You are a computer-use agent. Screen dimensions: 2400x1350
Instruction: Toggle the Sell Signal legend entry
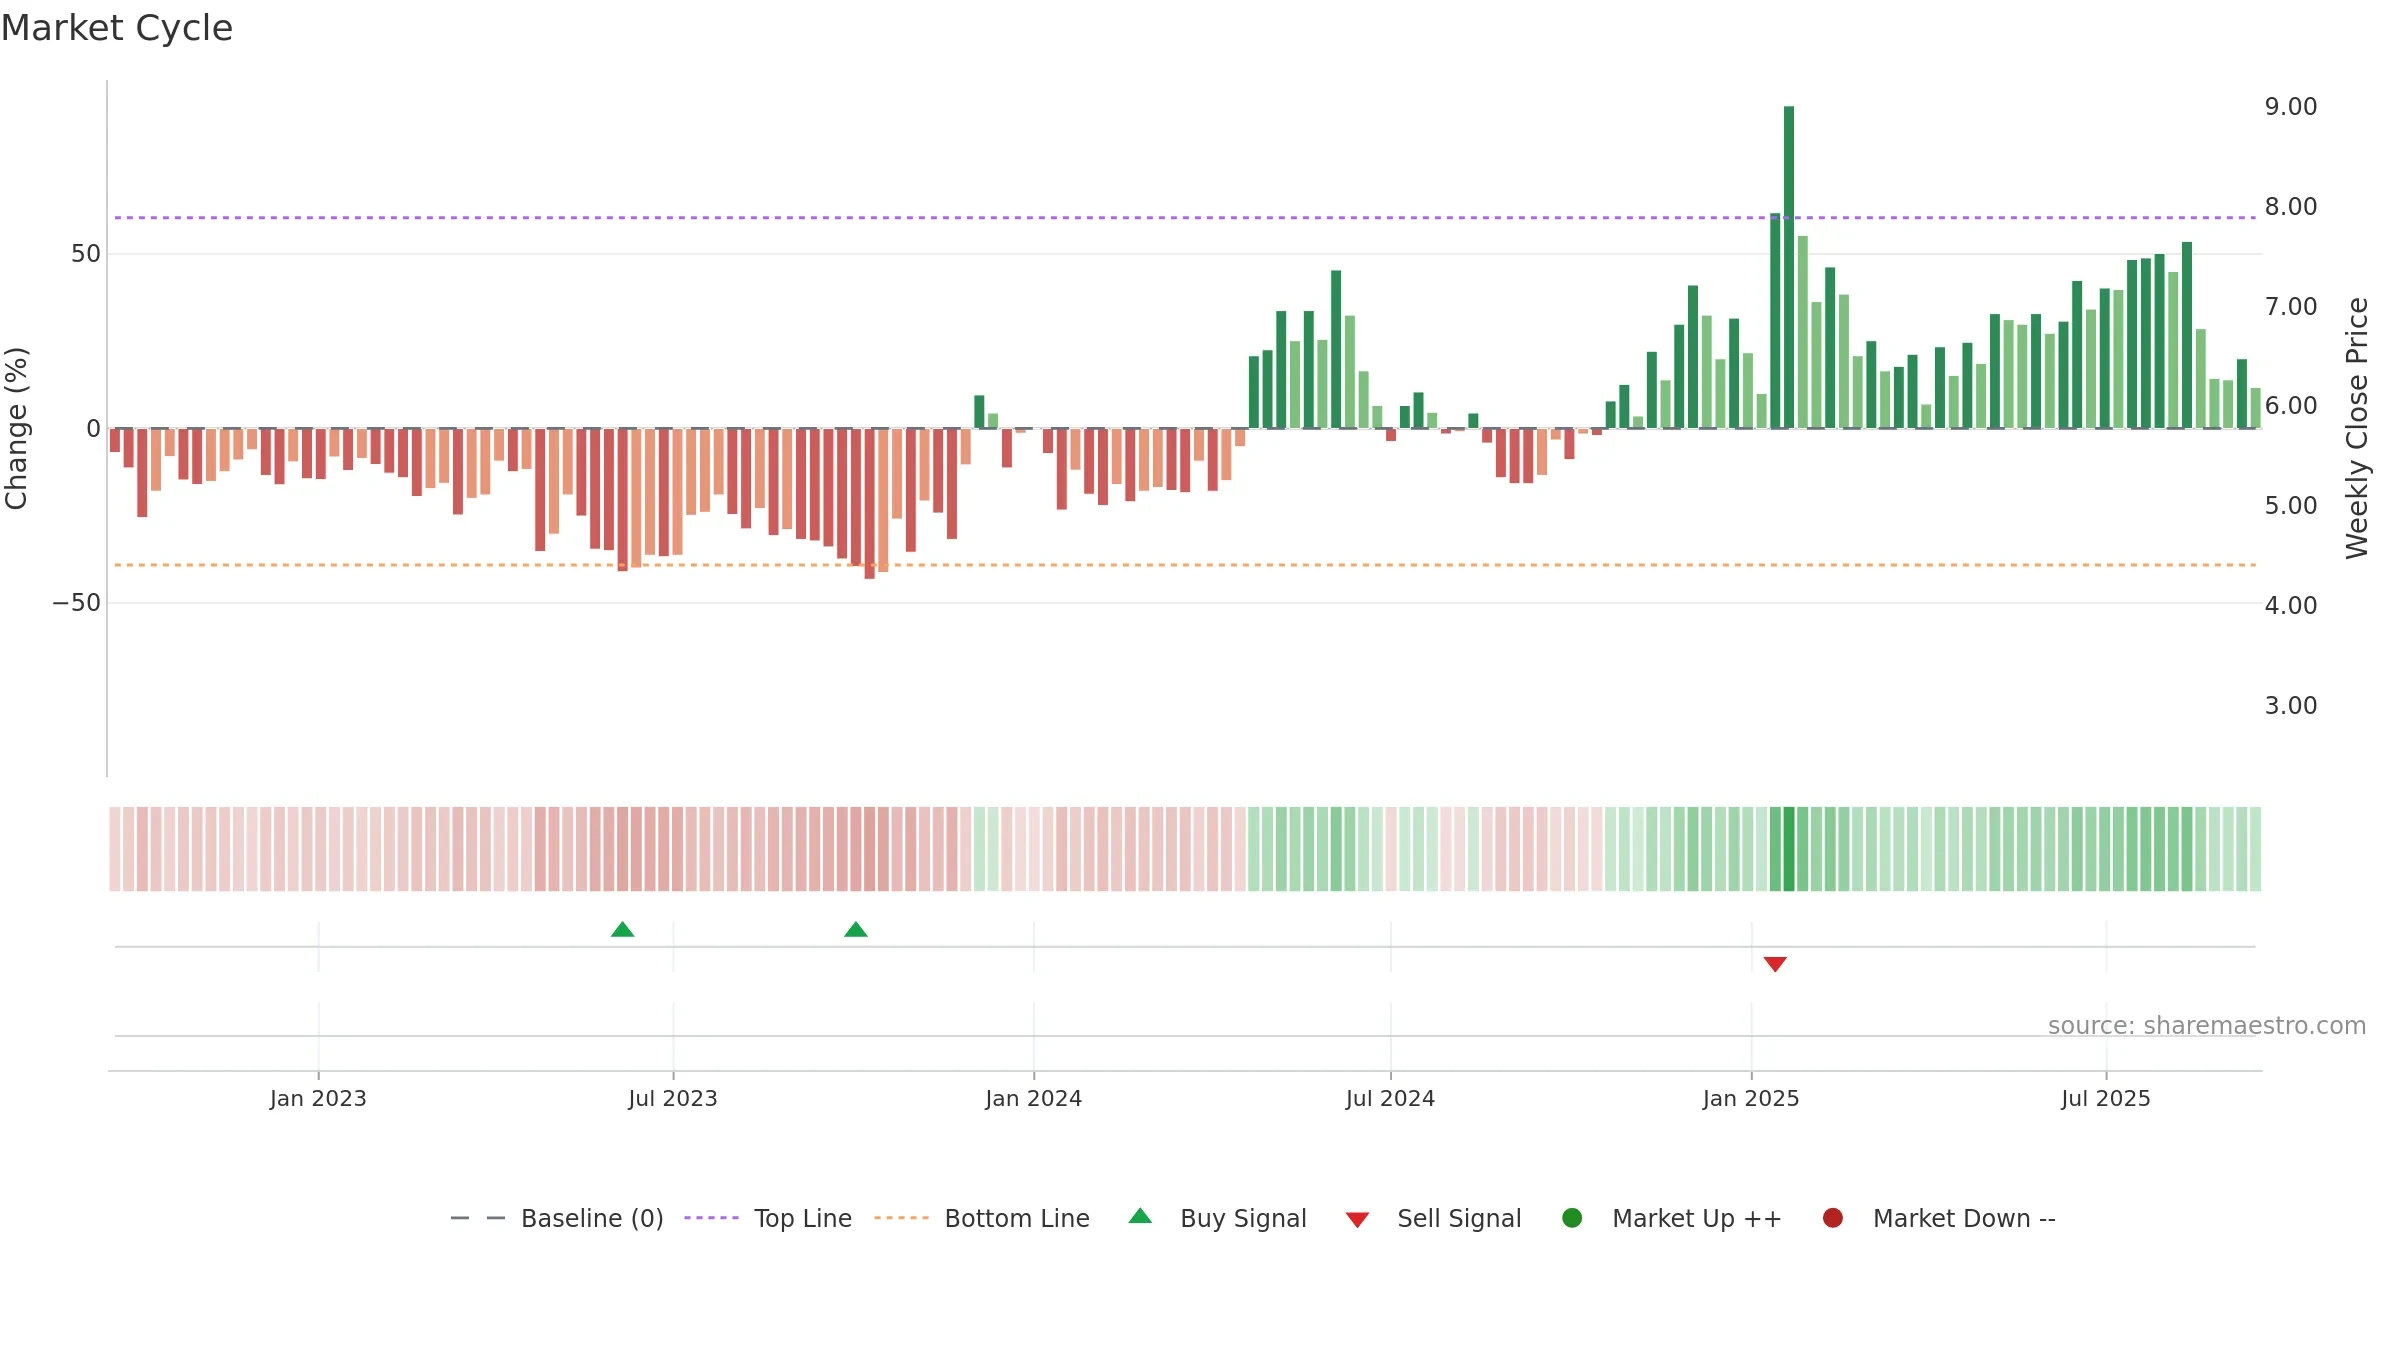click(1433, 1218)
